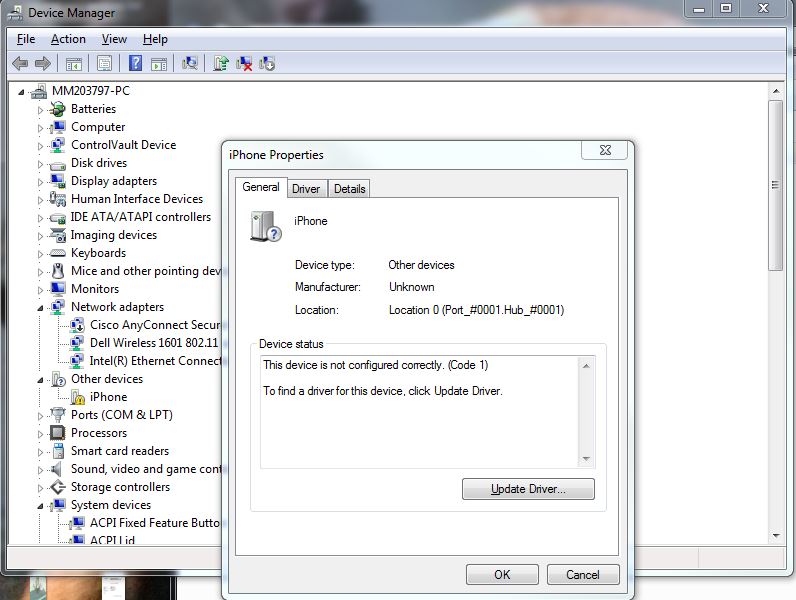Collapse the System devices node
Screen dimensions: 796x600
click(40, 506)
